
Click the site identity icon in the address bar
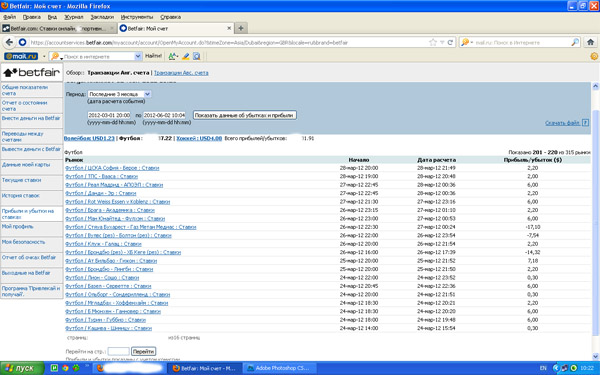[23, 42]
